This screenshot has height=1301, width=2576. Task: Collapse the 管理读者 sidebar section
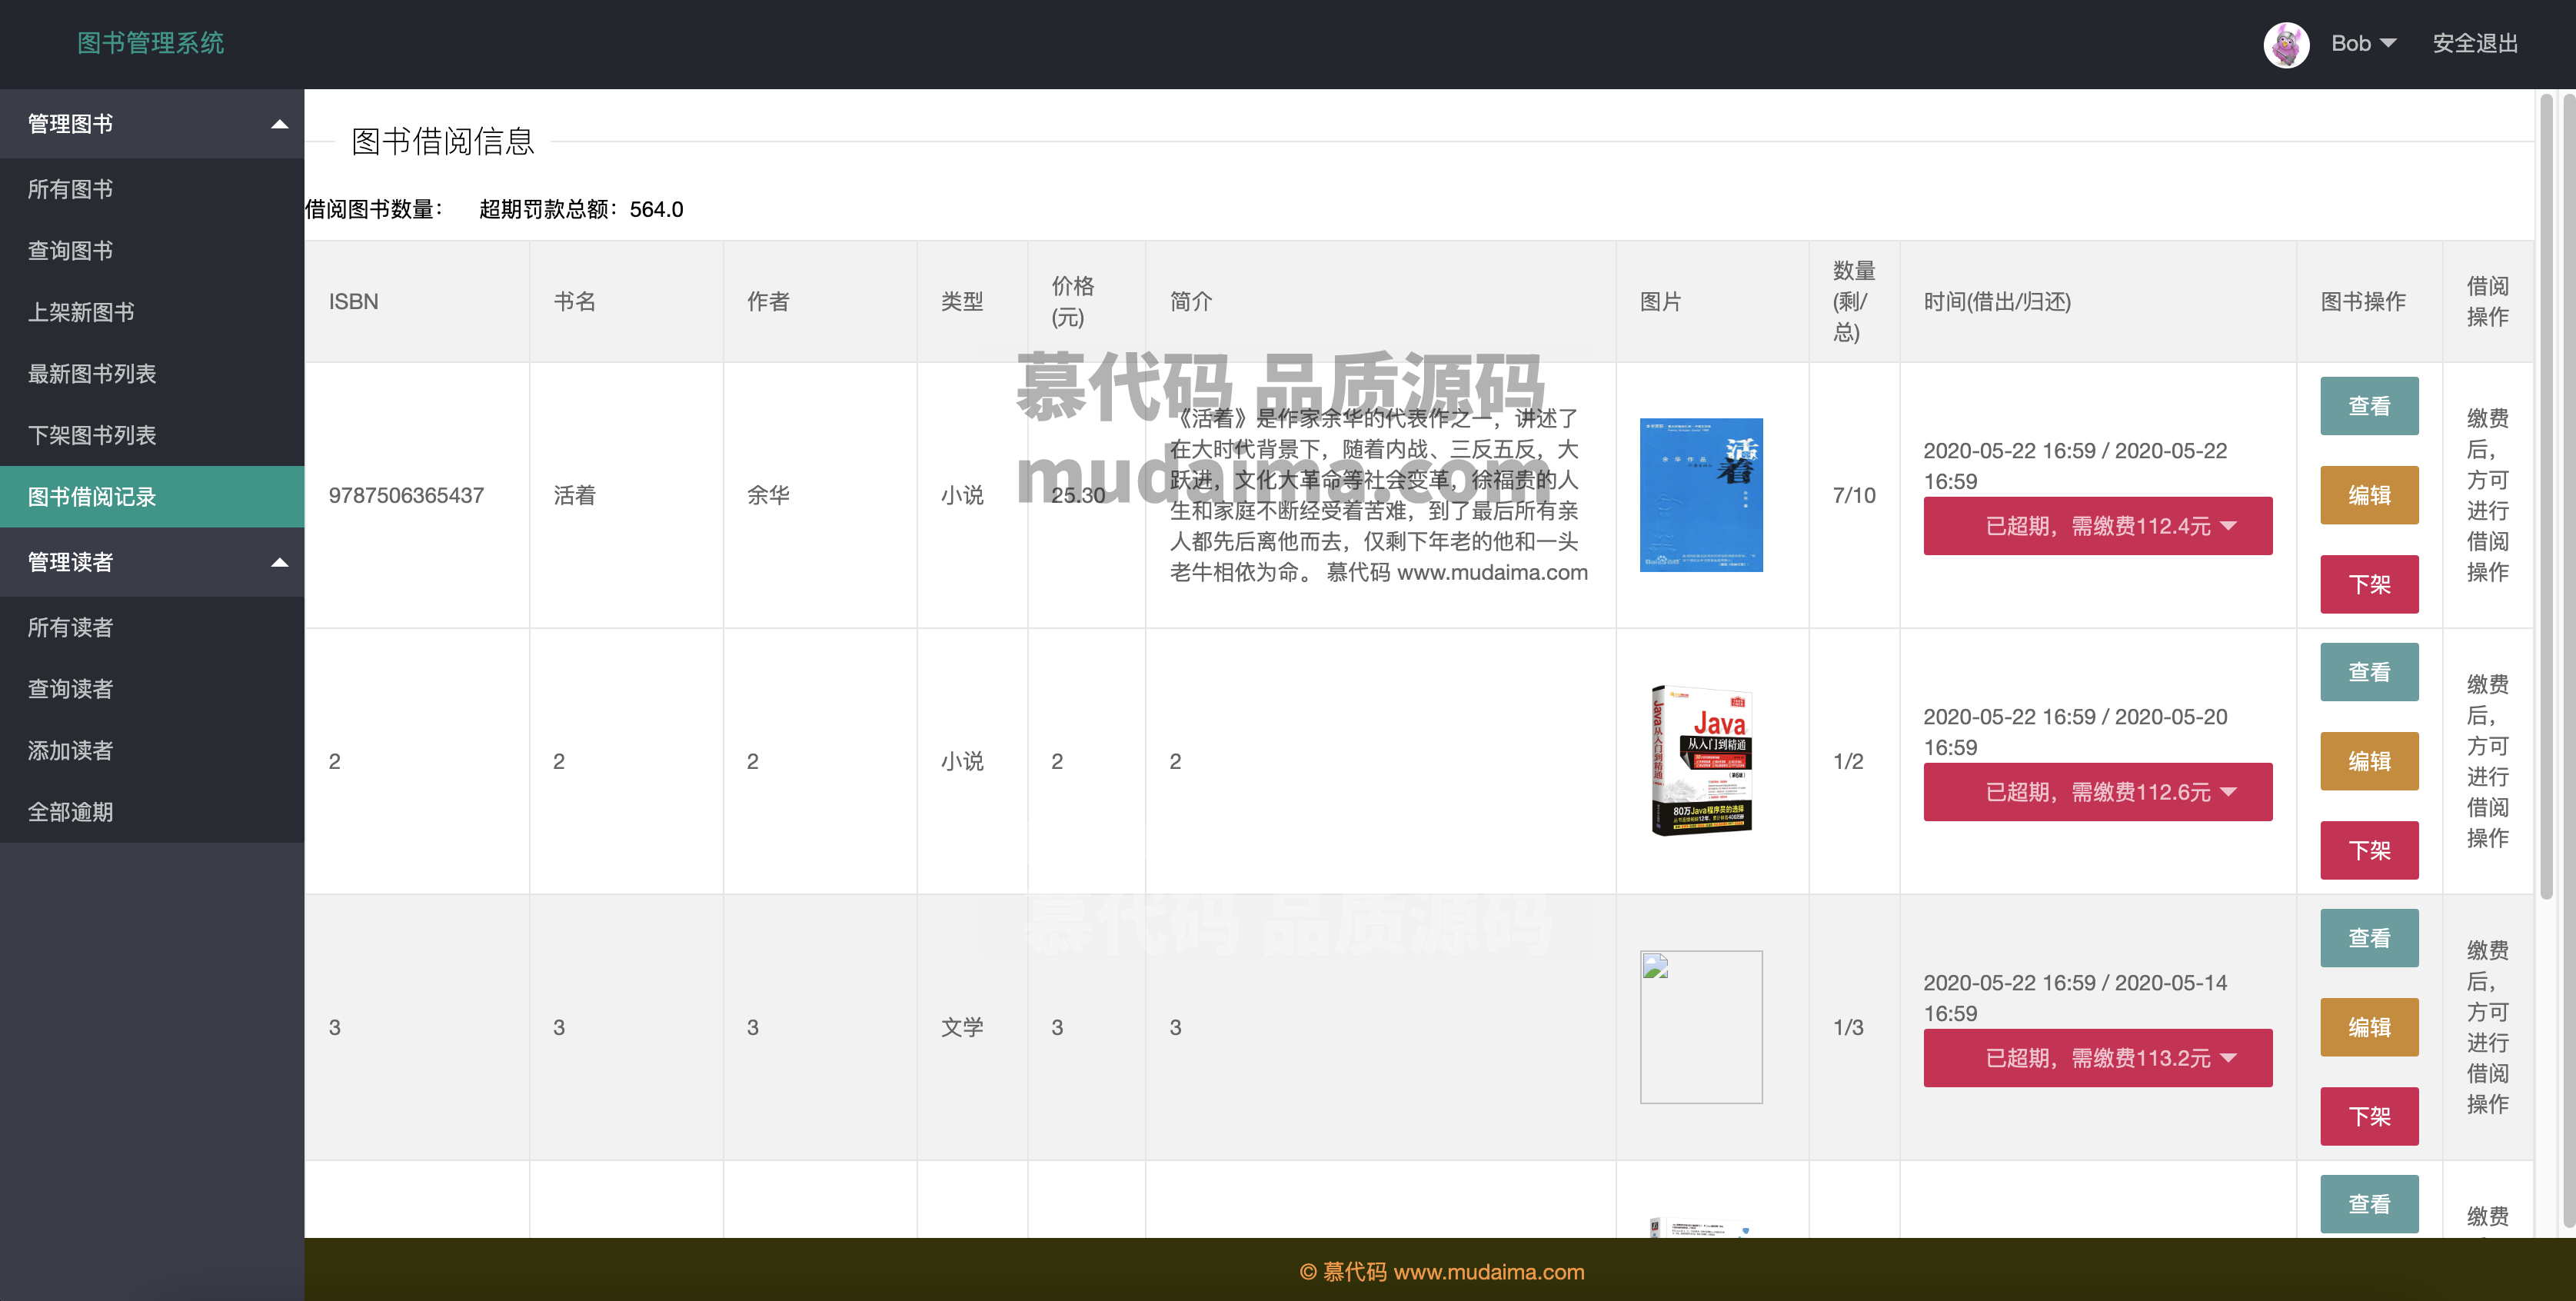[x=152, y=562]
